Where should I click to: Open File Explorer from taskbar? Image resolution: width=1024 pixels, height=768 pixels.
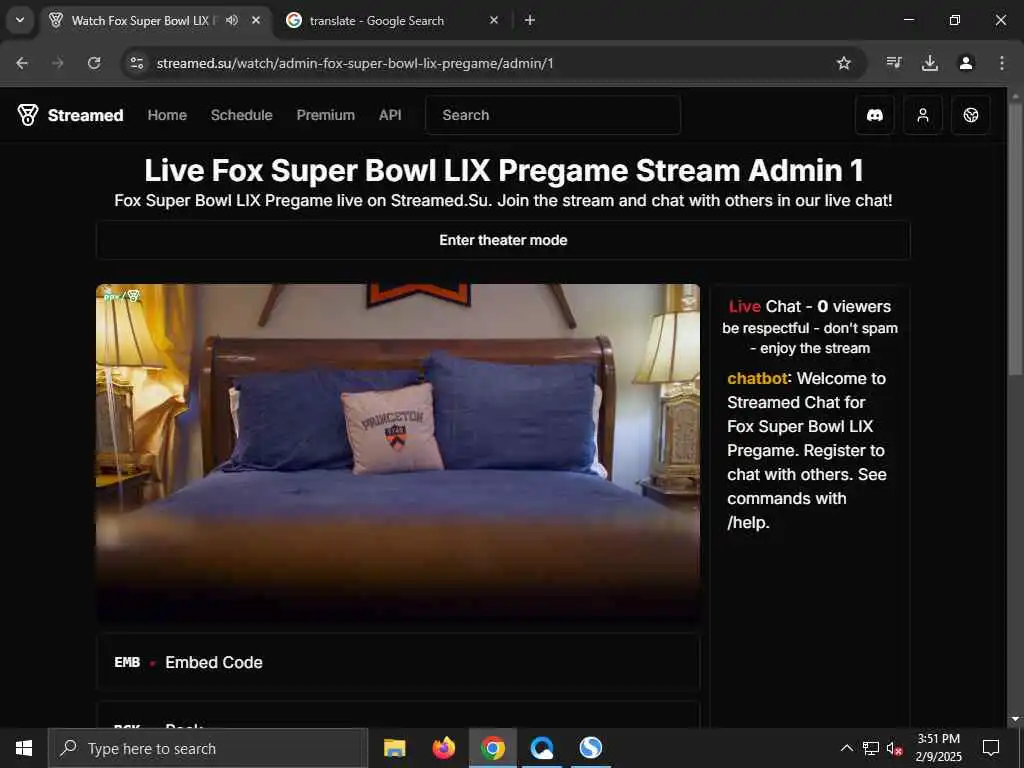coord(394,748)
